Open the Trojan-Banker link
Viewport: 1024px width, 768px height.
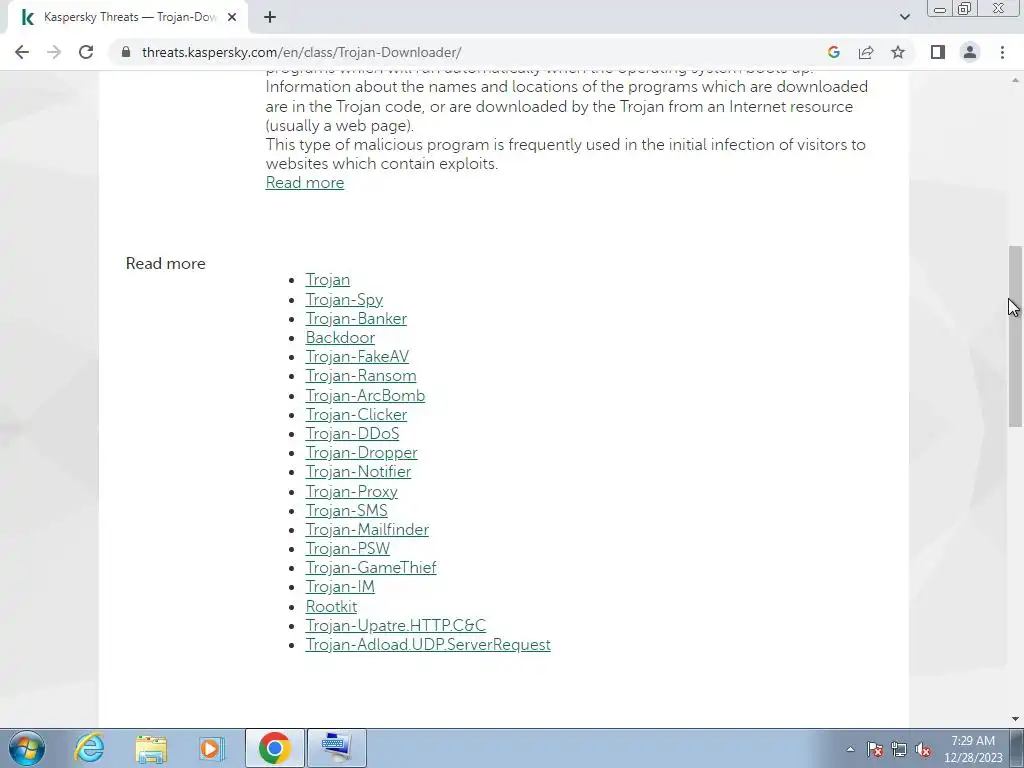356,318
